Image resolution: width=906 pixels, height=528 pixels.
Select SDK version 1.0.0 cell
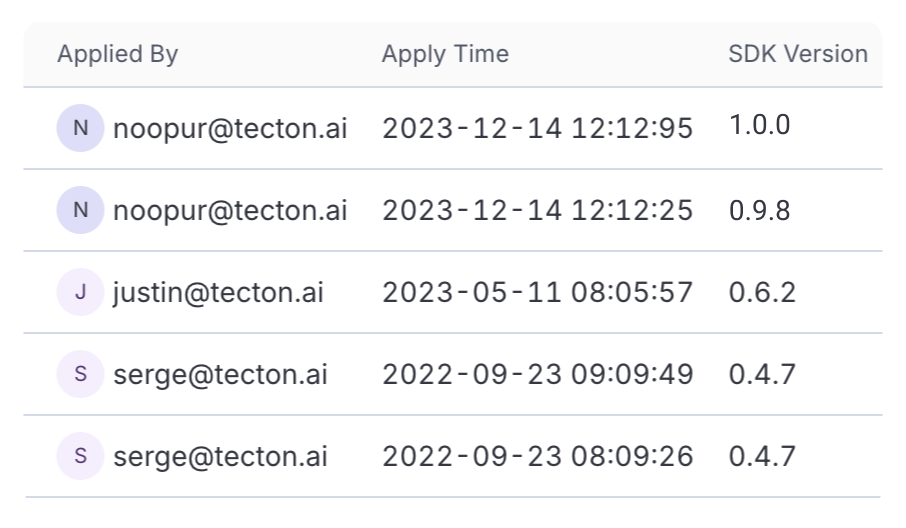point(759,125)
